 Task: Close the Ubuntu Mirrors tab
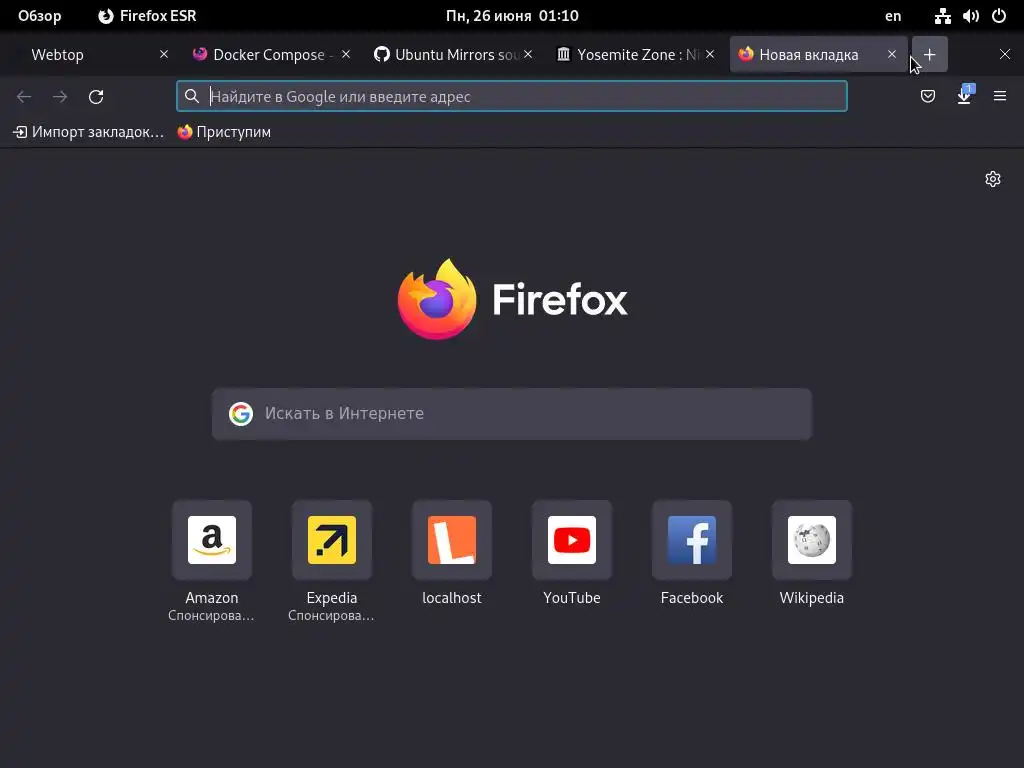pos(528,55)
